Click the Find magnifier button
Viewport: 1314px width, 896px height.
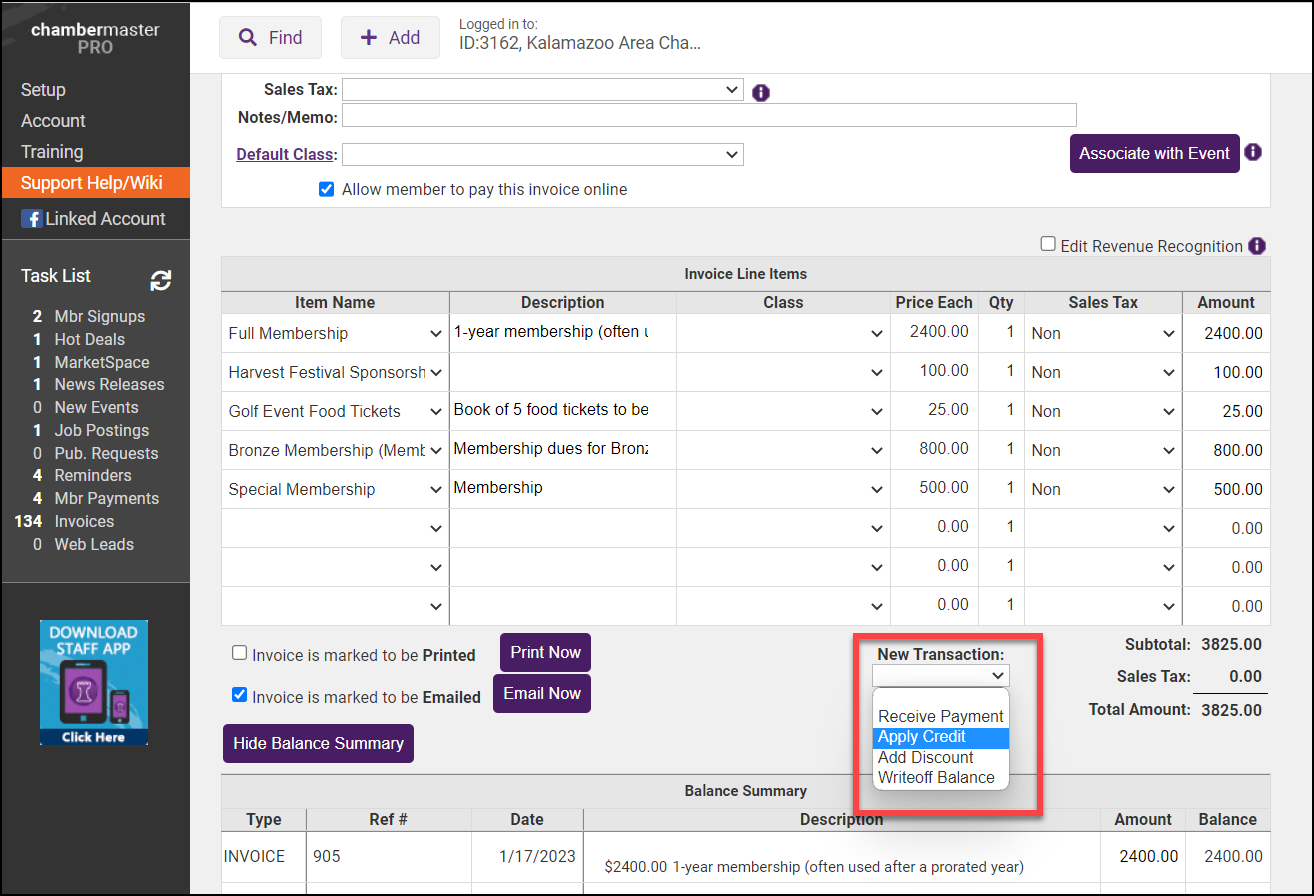[270, 38]
